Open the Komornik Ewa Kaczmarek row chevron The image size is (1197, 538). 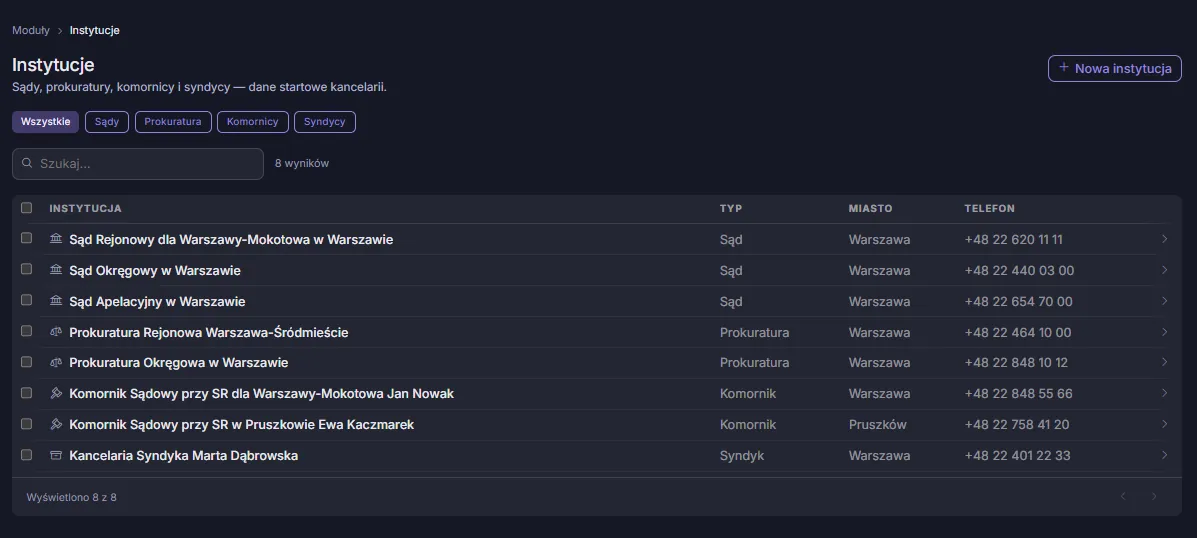click(1164, 424)
